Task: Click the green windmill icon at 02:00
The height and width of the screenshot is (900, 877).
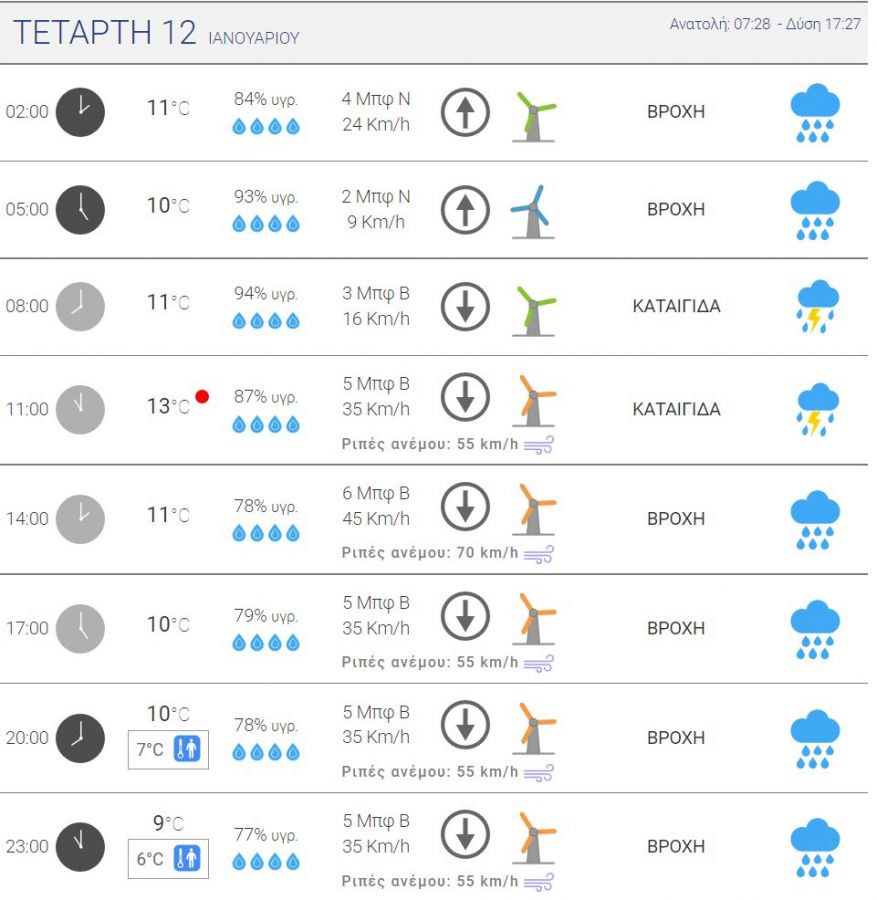Action: point(534,116)
